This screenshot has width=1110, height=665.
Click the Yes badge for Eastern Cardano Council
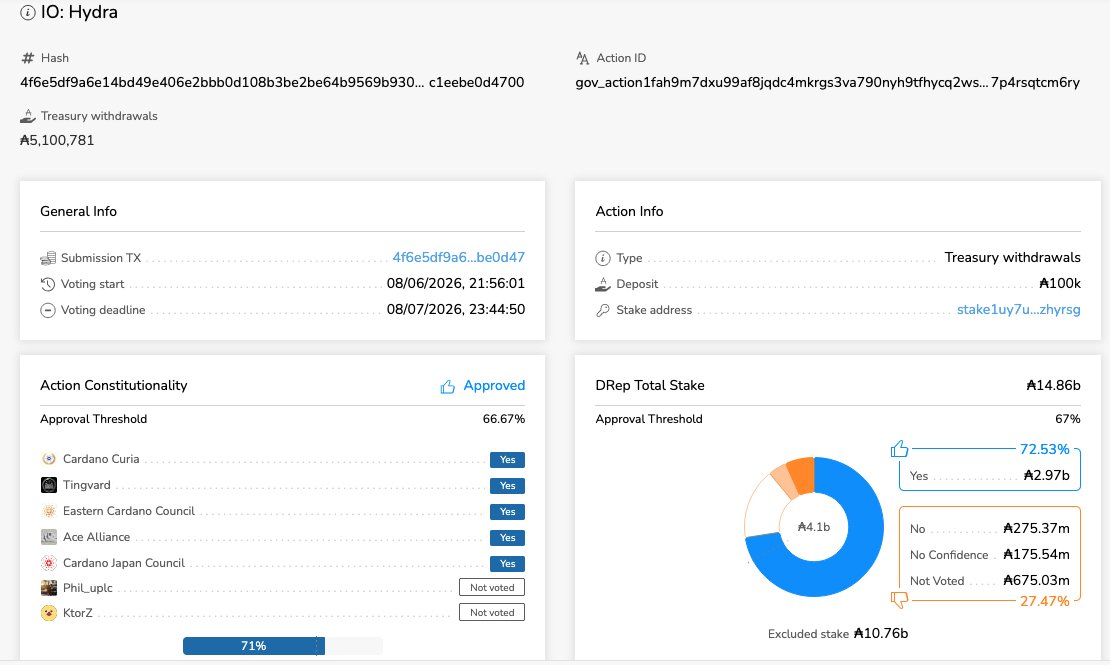point(508,512)
